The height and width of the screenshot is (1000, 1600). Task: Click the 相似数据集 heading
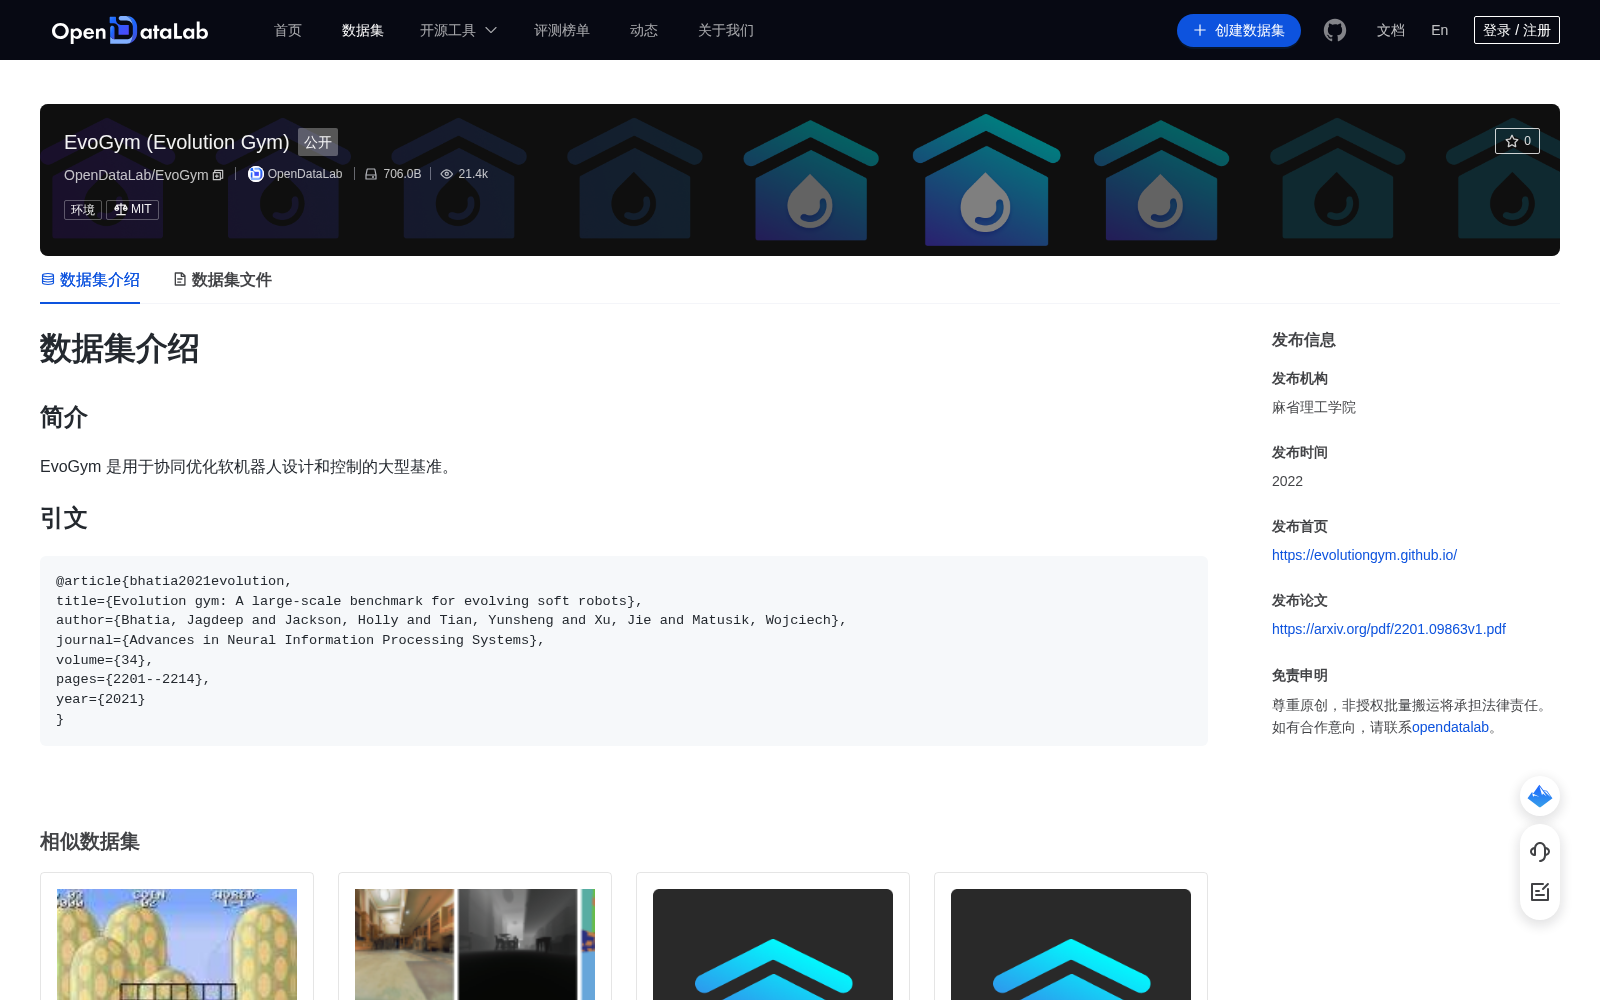pos(90,842)
